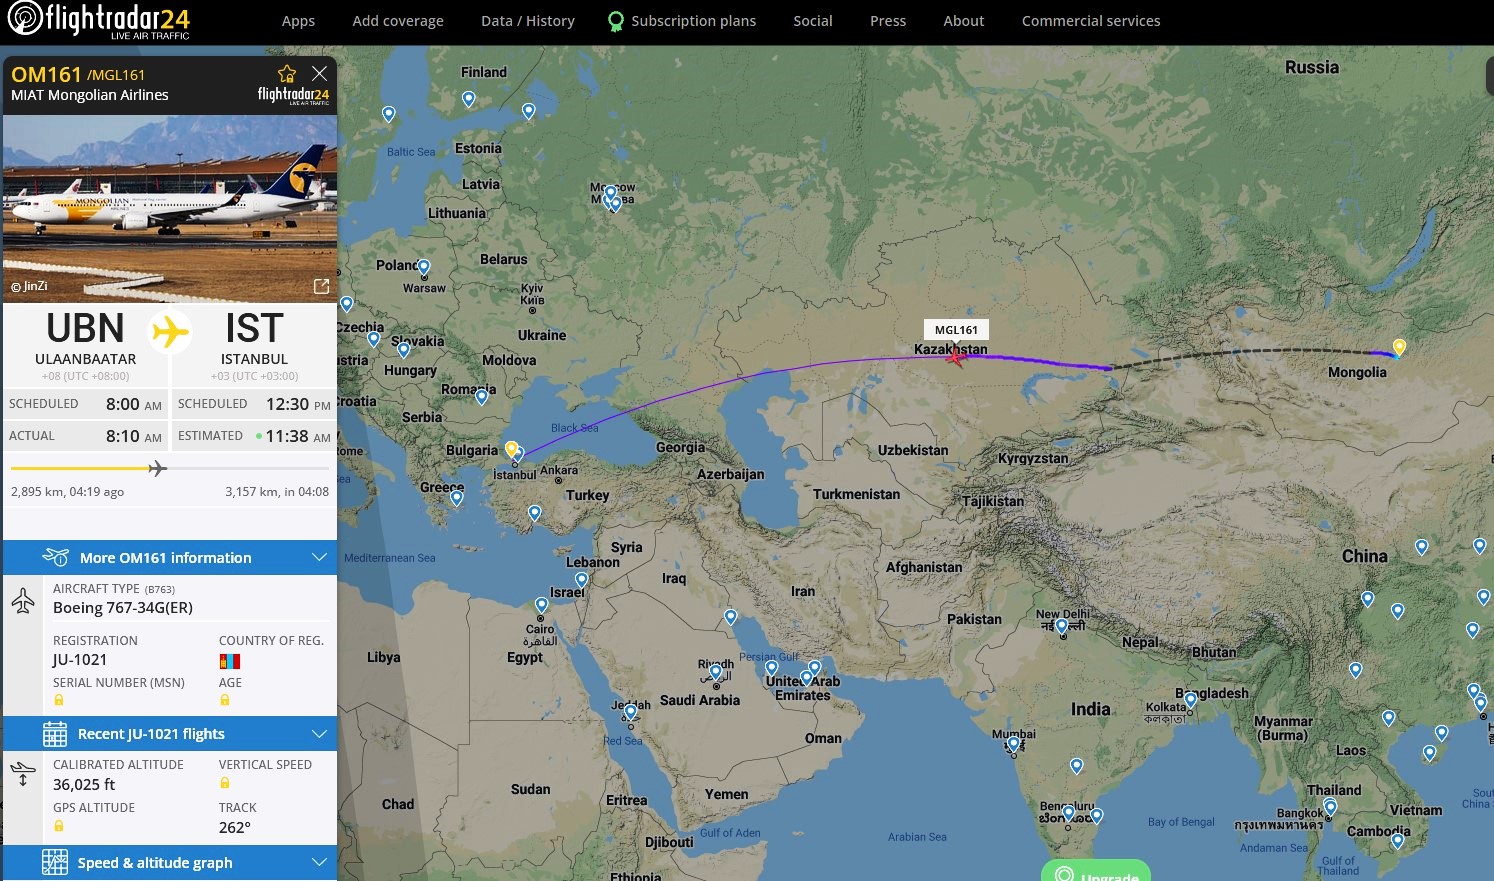Click the flight info planes icon
The image size is (1494, 881).
[55, 557]
